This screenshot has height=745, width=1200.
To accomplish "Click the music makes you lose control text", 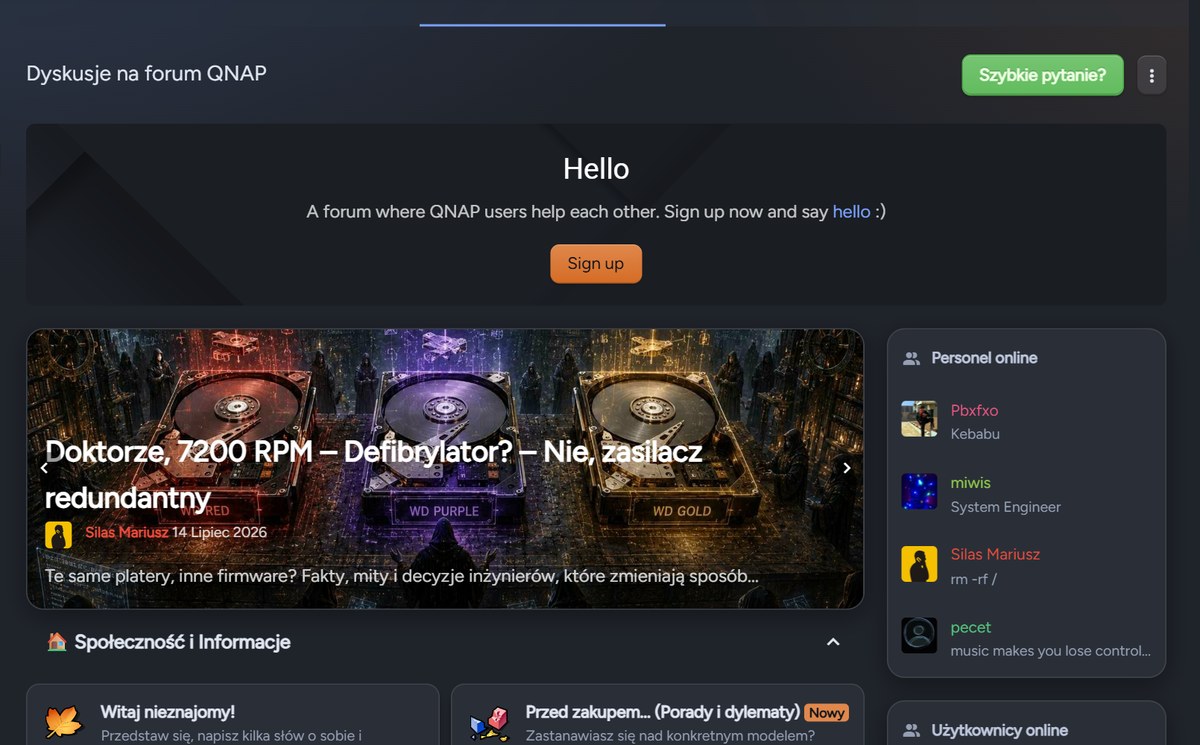I will coord(1051,651).
